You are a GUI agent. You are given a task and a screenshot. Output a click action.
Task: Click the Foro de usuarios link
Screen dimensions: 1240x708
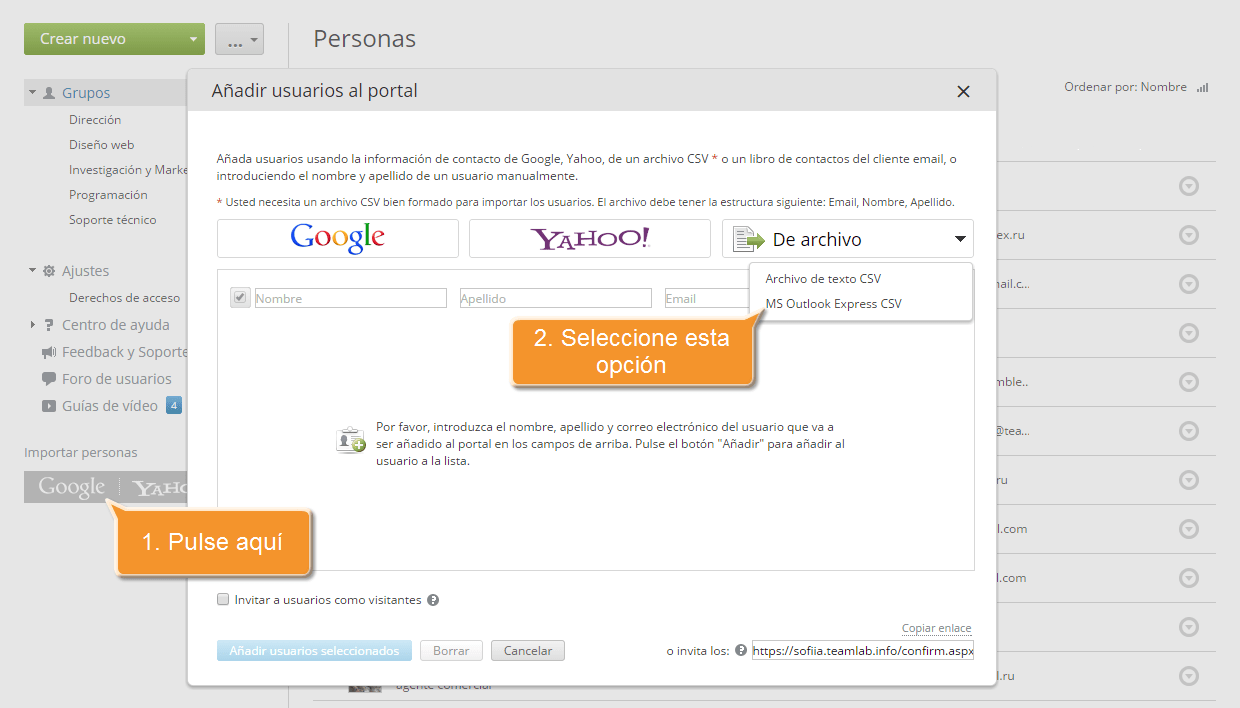click(x=117, y=379)
